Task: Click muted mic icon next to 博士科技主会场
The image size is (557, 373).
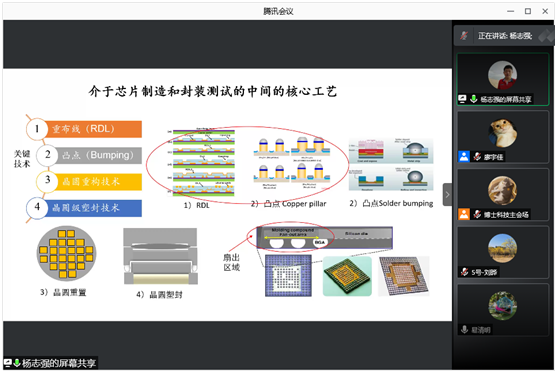Action: coord(477,214)
